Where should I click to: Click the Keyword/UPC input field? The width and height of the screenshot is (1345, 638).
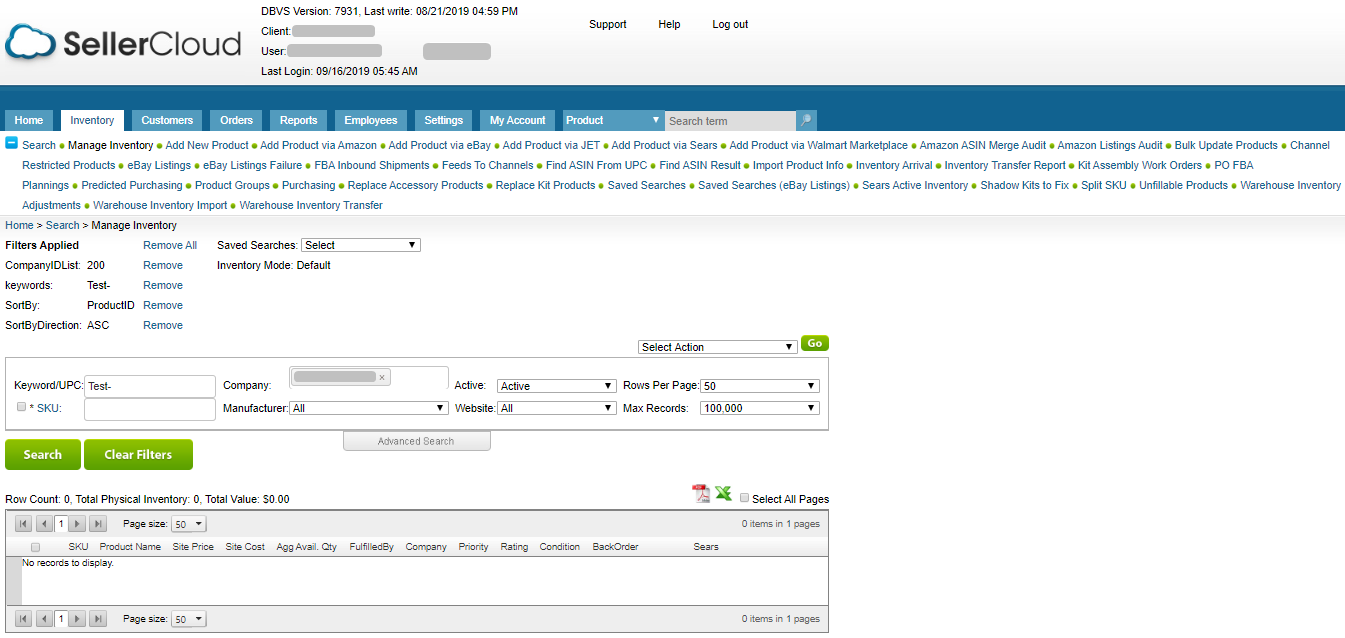[150, 386]
